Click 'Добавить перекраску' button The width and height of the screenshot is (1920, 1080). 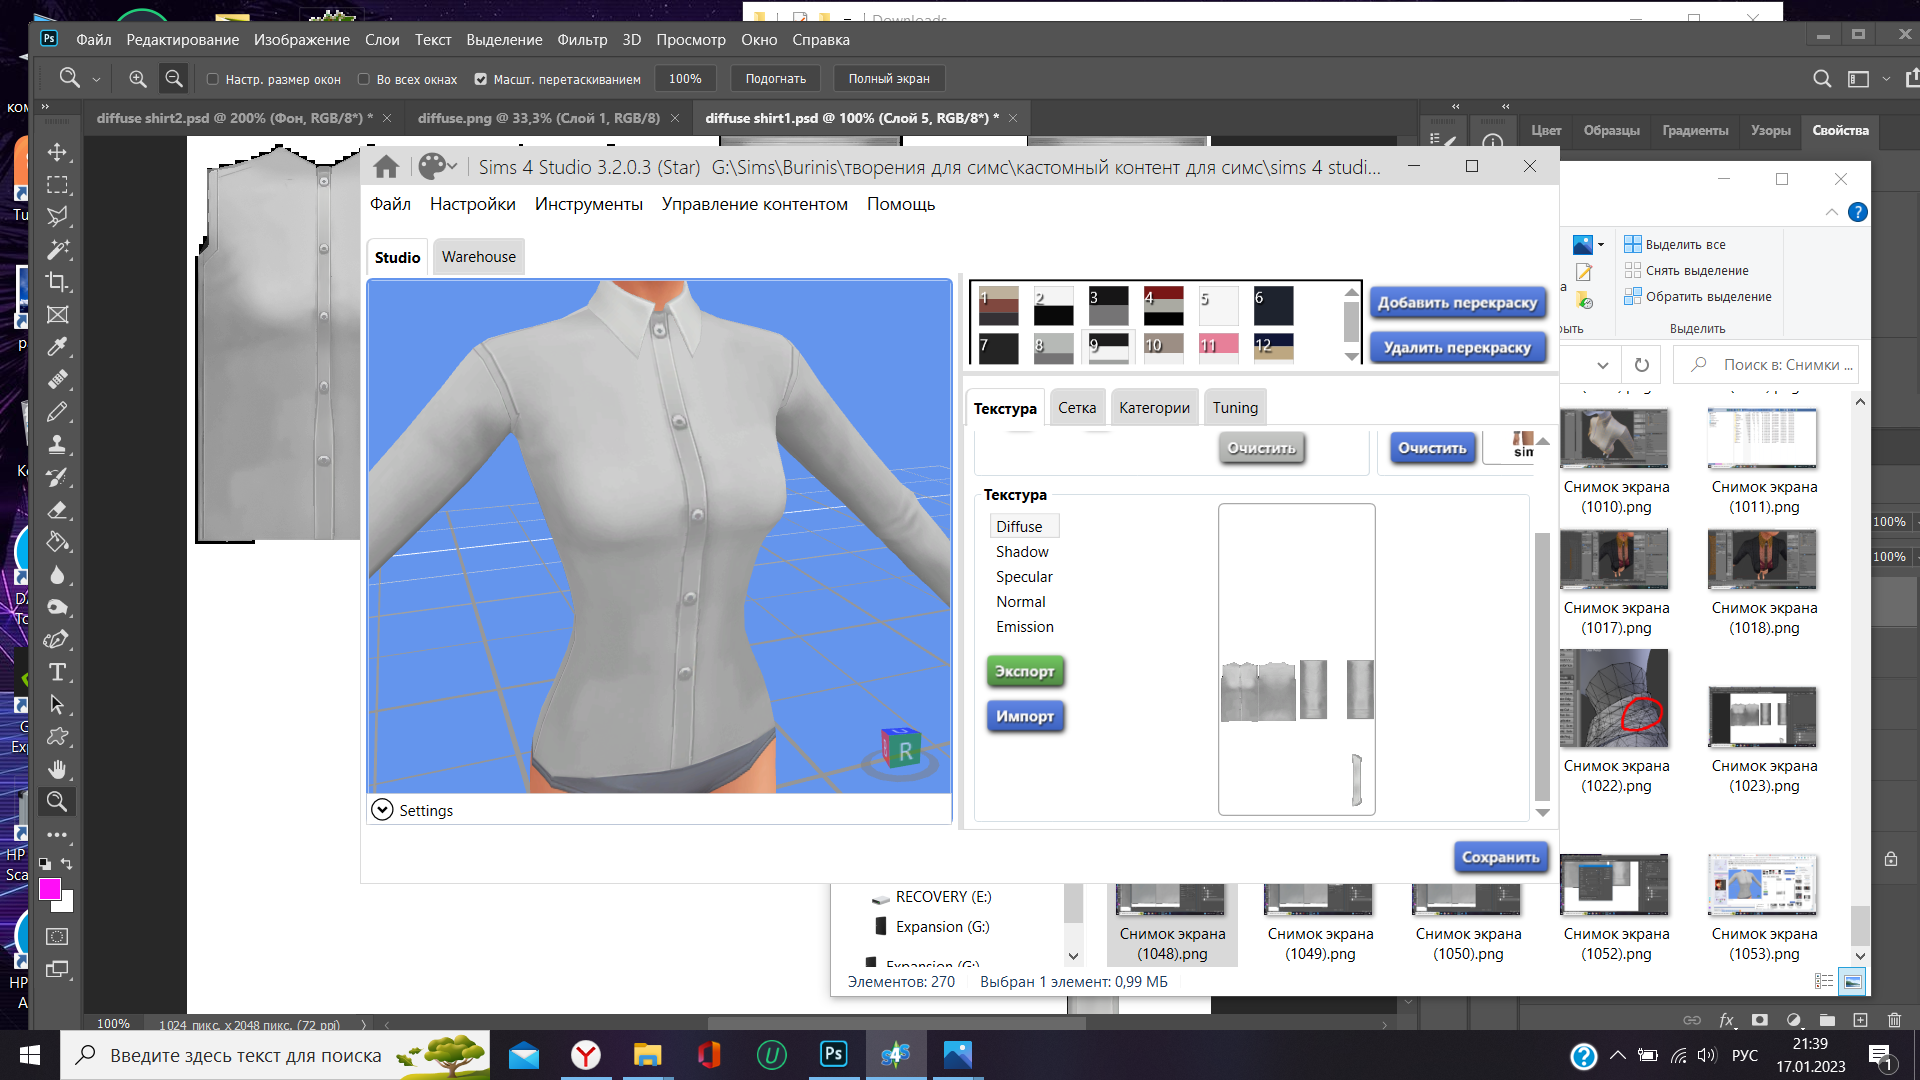pyautogui.click(x=1457, y=303)
